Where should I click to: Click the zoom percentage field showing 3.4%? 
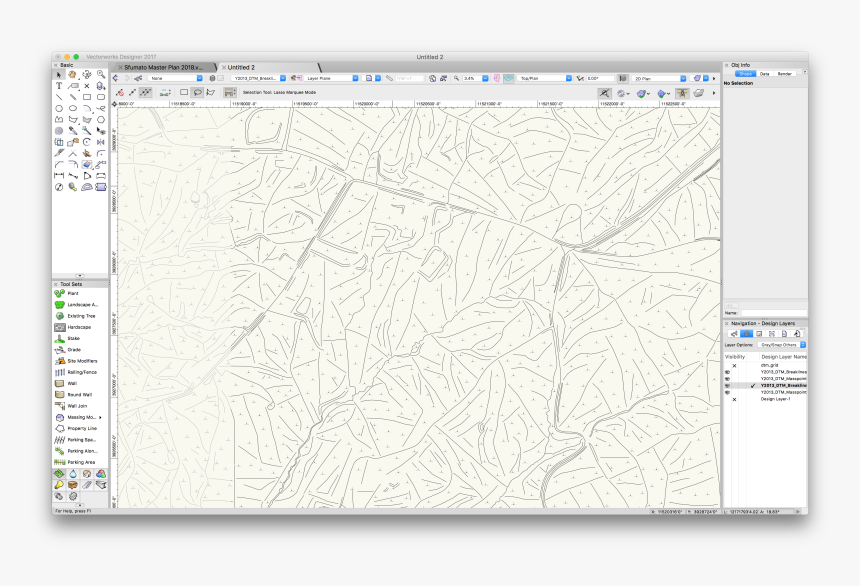tap(470, 77)
